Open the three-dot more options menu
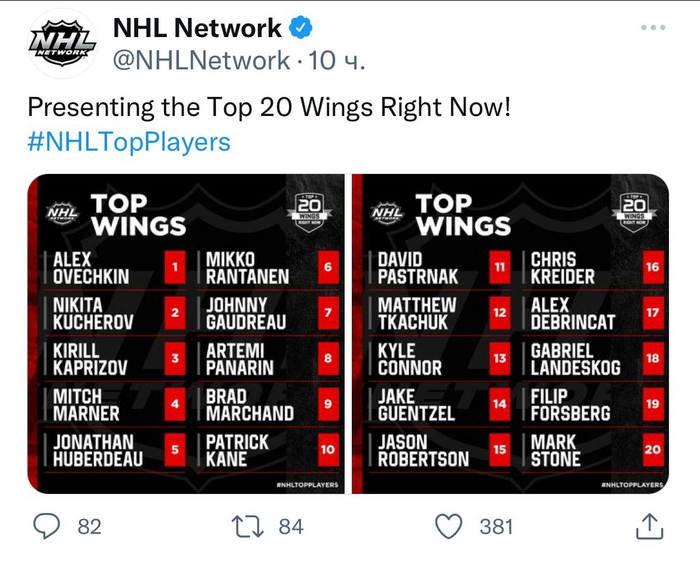Screen dimensions: 700x568 (652, 28)
